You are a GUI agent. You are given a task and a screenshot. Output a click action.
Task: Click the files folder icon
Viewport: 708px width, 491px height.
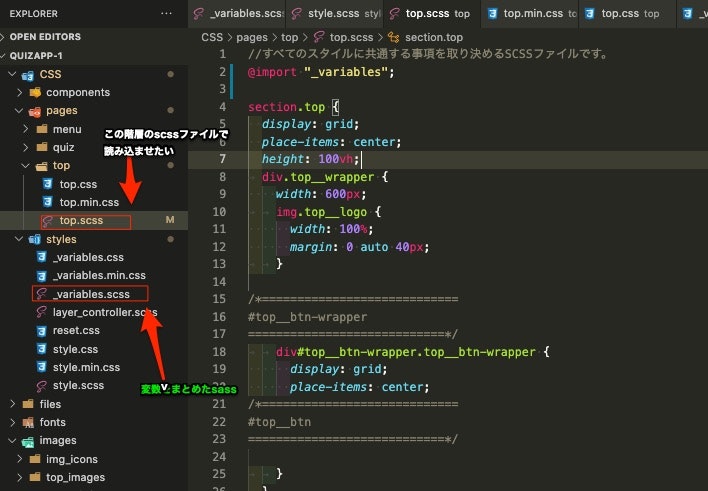28,404
